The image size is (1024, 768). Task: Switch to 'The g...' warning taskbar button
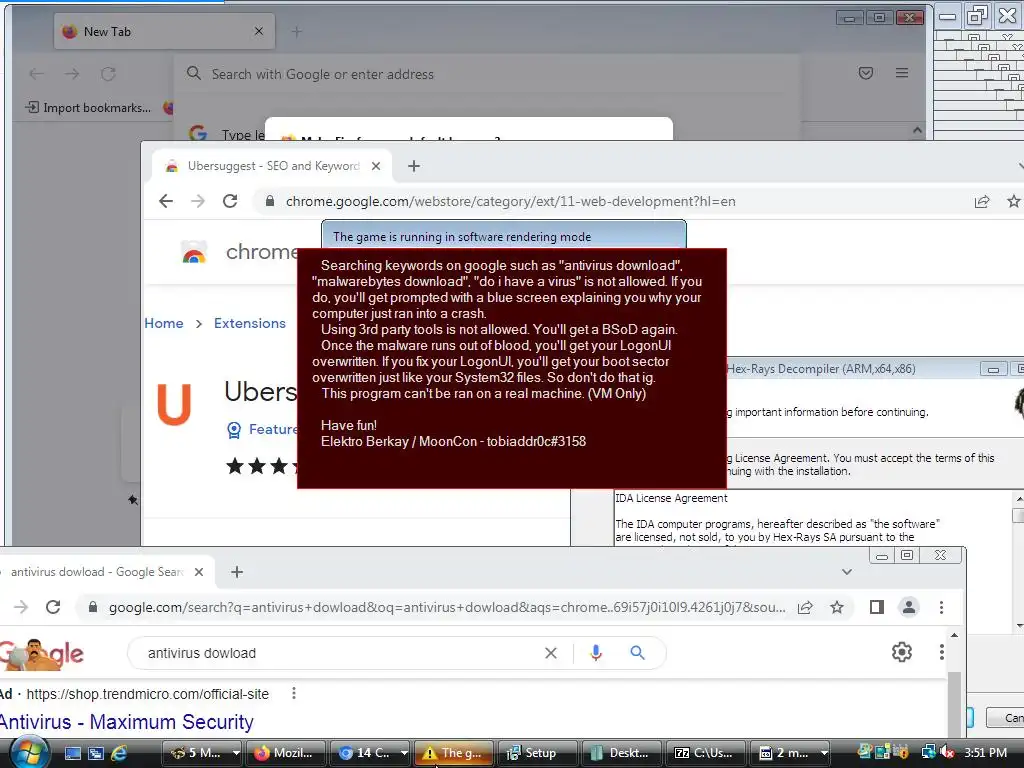pyautogui.click(x=453, y=753)
